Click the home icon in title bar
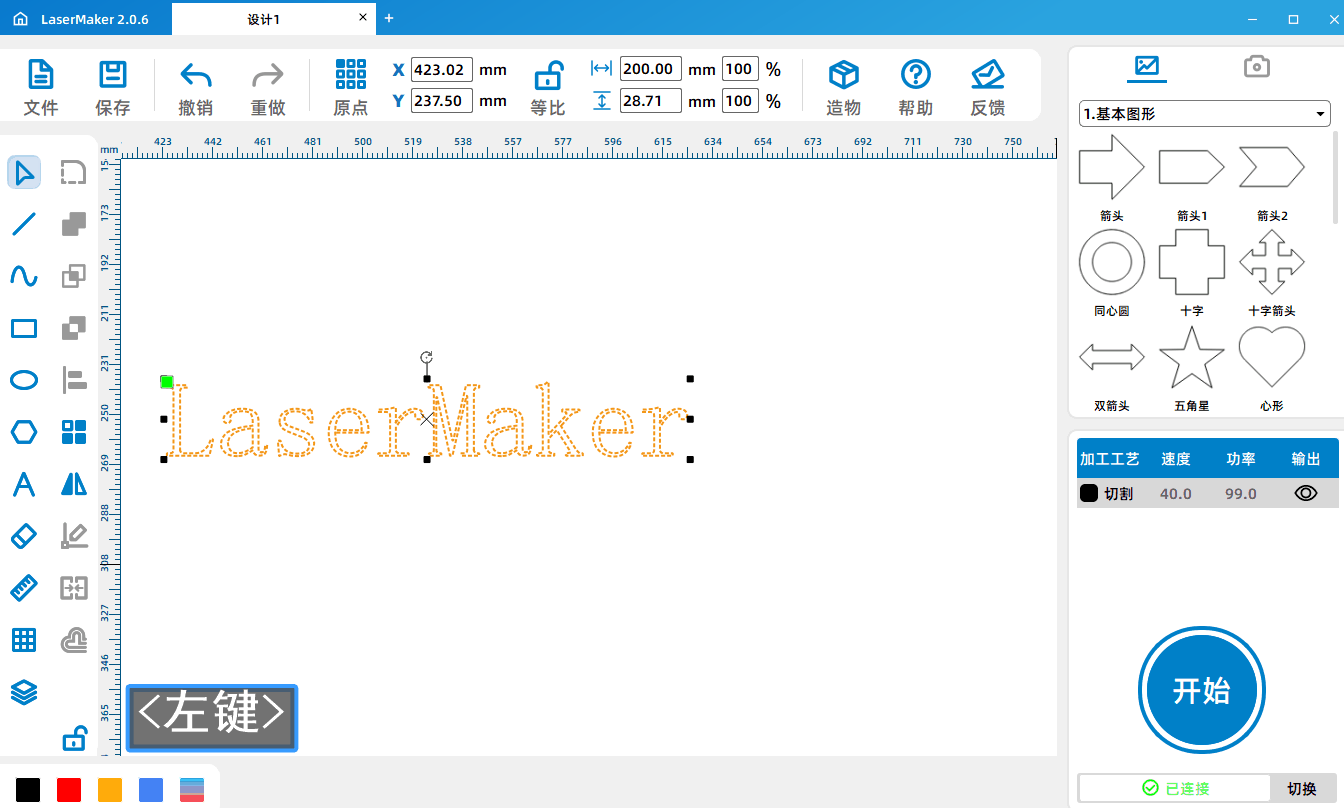Image resolution: width=1344 pixels, height=808 pixels. coord(20,19)
